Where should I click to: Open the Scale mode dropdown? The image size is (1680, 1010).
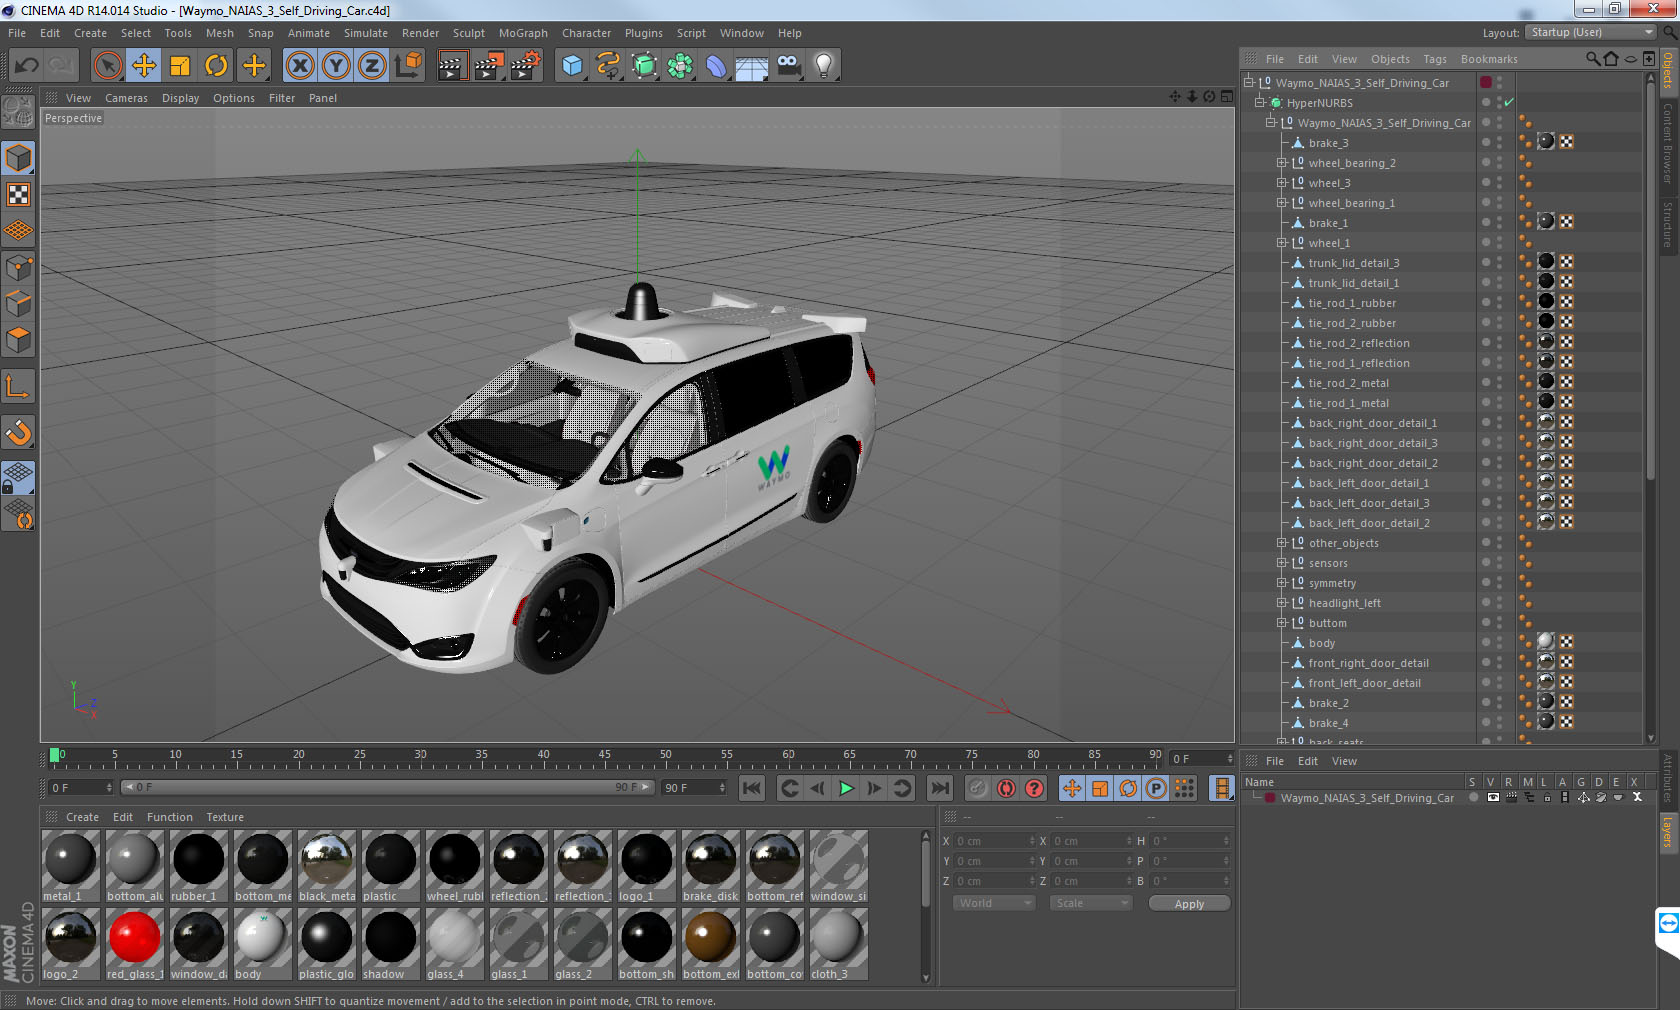tap(1090, 903)
